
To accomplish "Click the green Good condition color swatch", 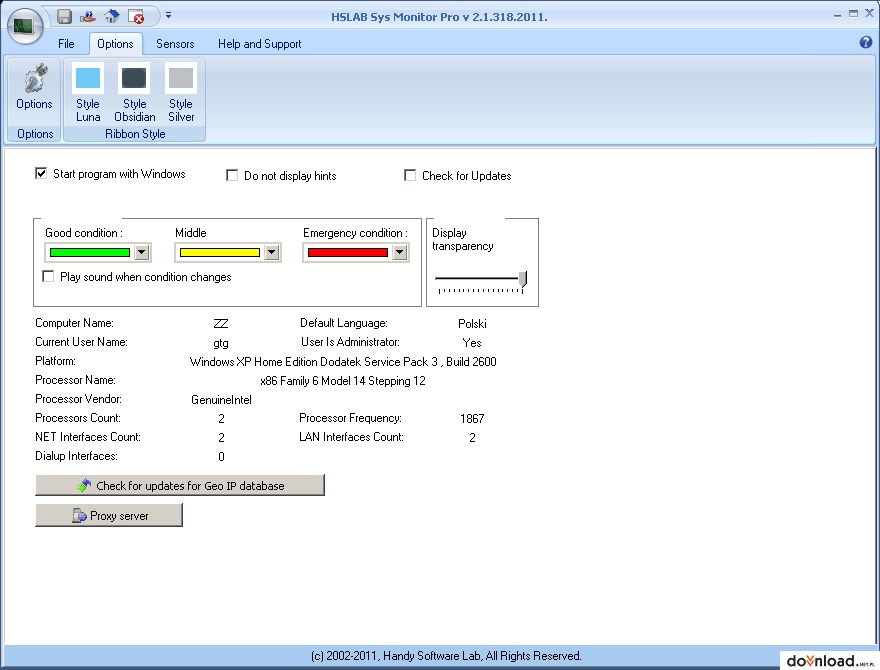I will [90, 253].
